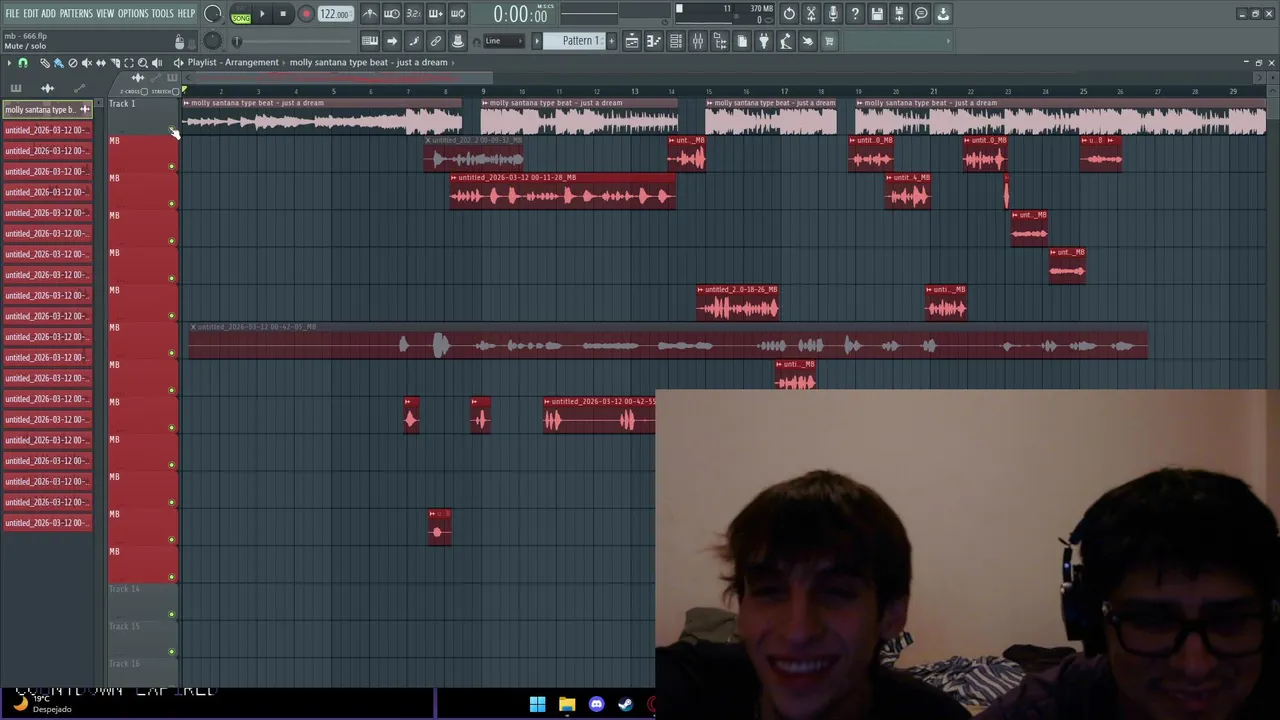The height and width of the screenshot is (720, 1280).
Task: Open the channel rack view
Action: click(x=676, y=41)
